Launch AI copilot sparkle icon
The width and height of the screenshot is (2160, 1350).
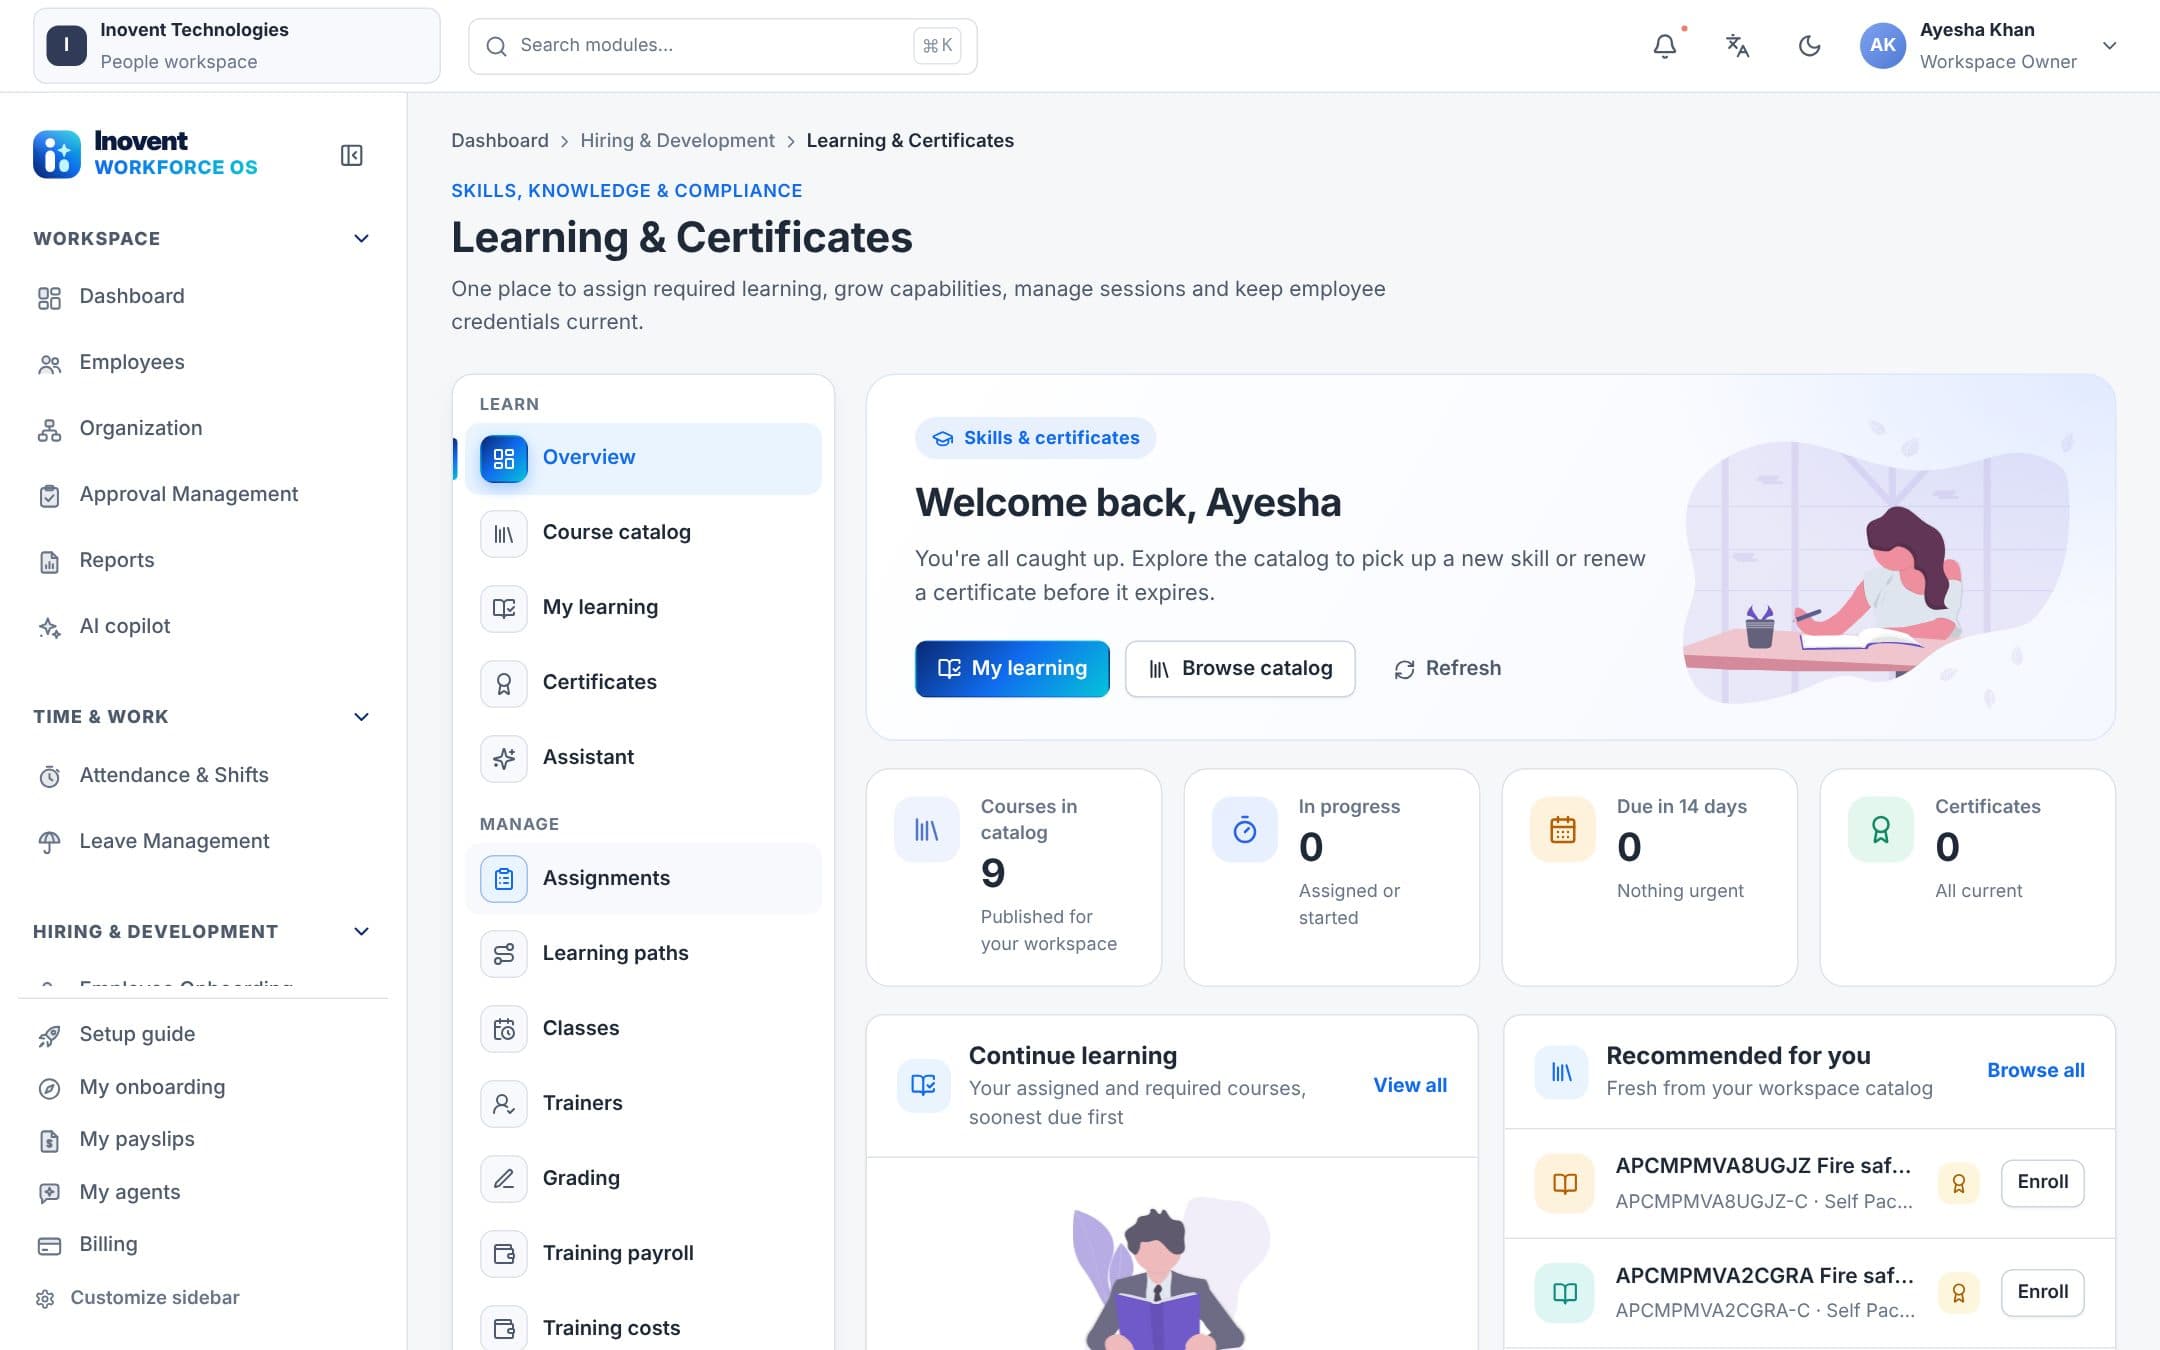pyautogui.click(x=49, y=627)
